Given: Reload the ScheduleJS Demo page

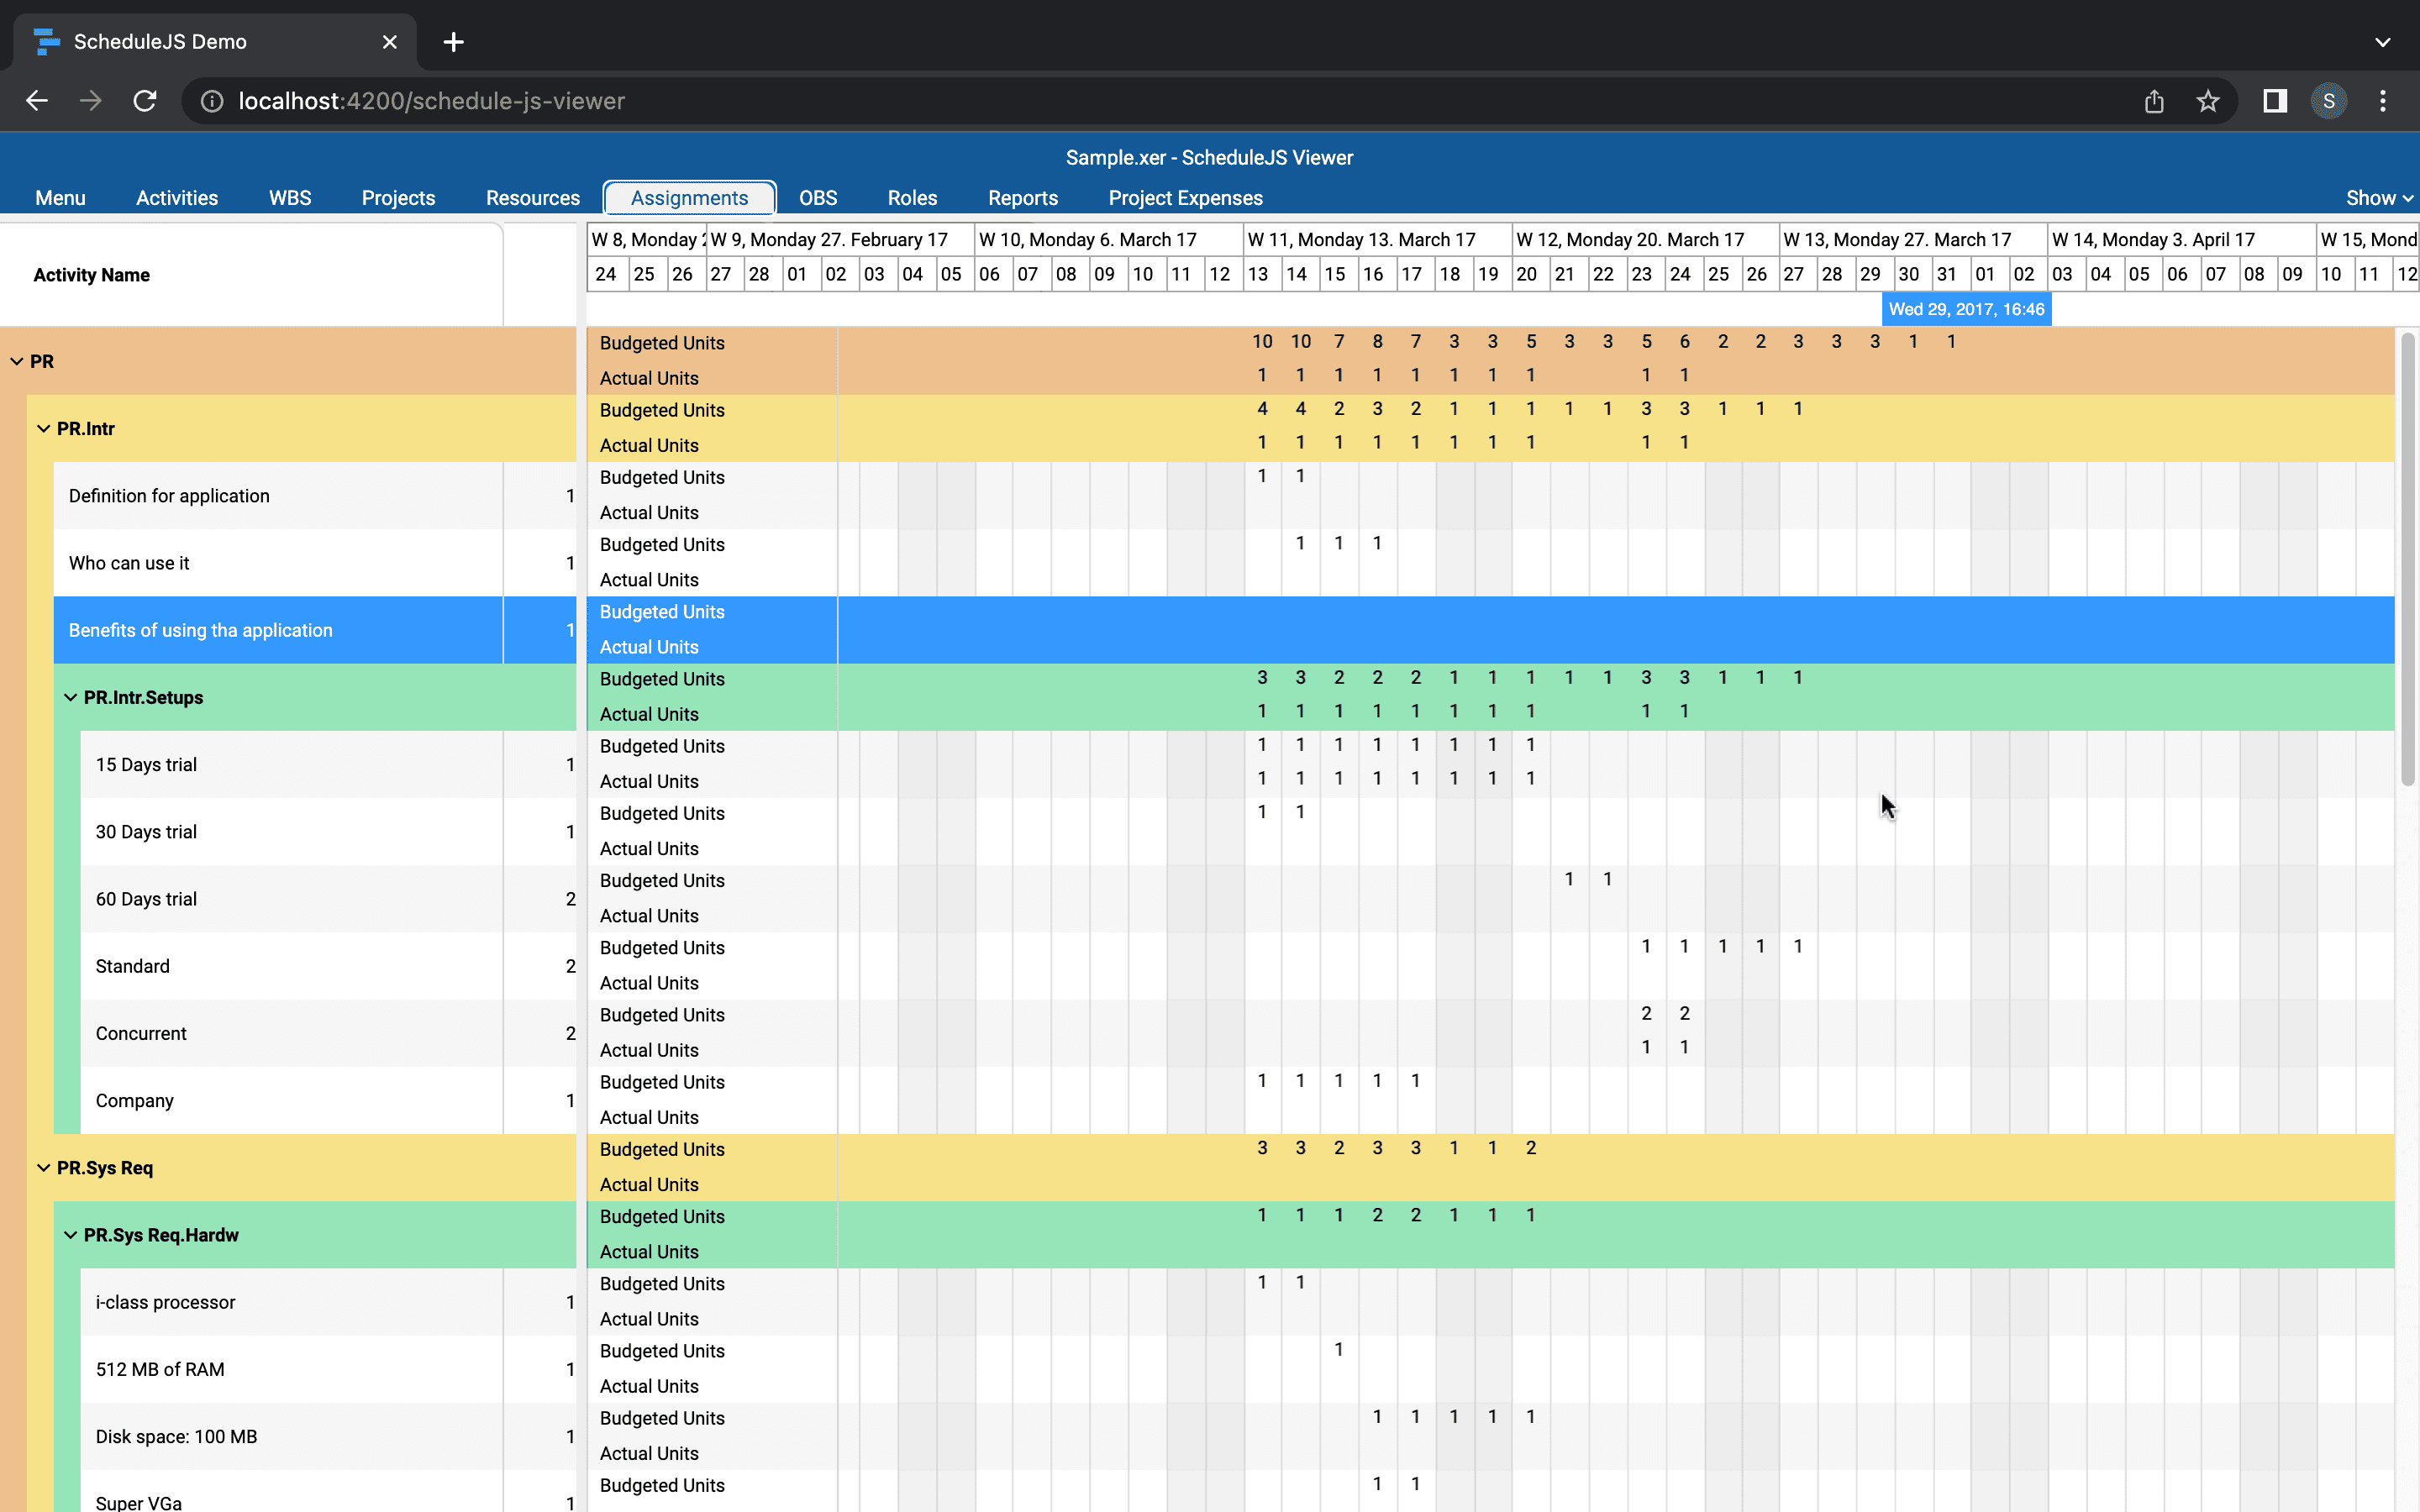Looking at the screenshot, I should pyautogui.click(x=145, y=100).
